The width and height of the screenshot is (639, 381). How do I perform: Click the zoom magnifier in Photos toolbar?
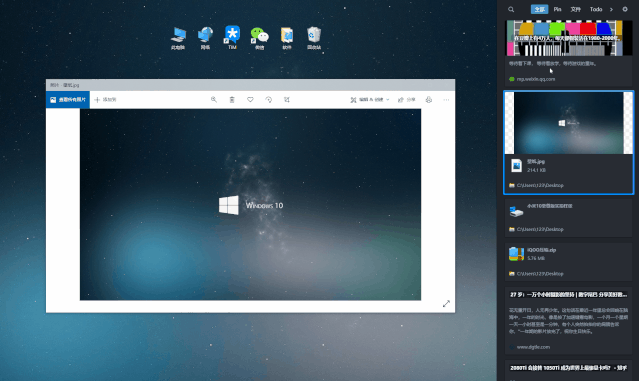[x=214, y=99]
